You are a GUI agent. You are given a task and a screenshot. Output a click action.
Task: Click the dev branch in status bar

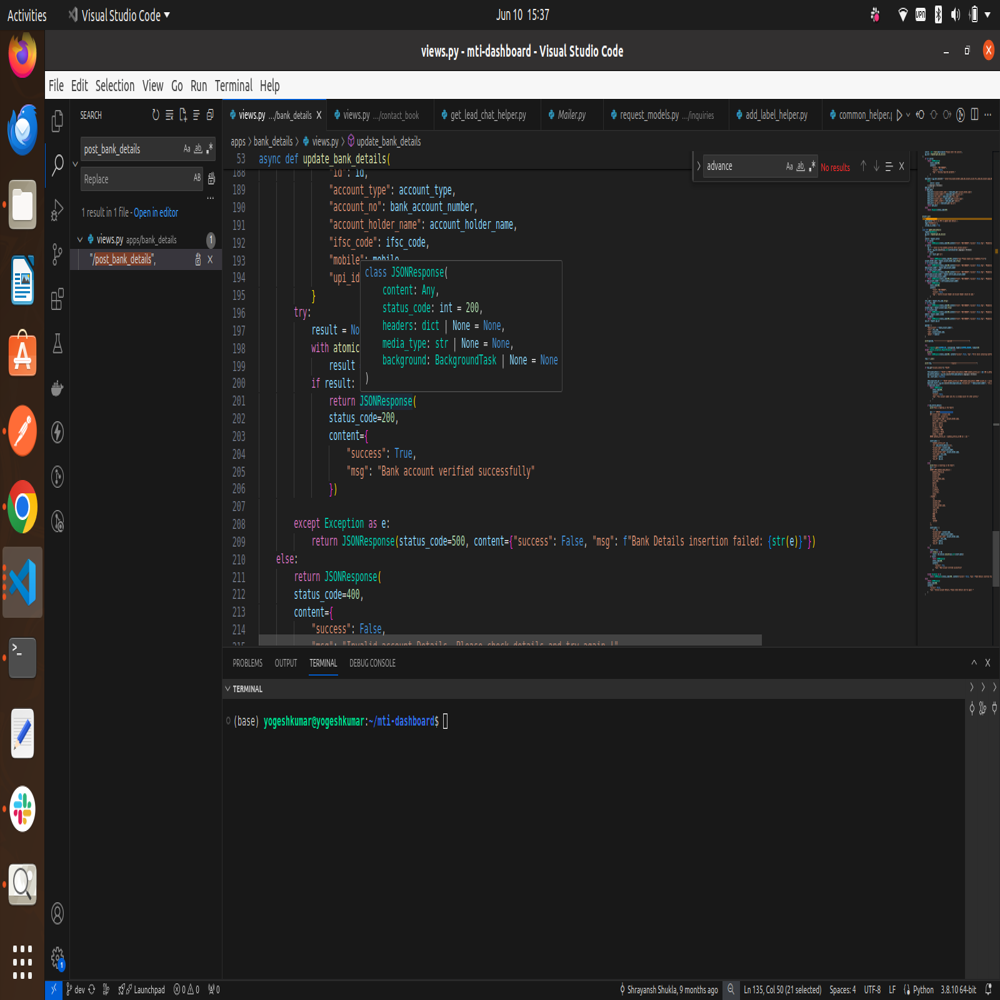[x=77, y=989]
